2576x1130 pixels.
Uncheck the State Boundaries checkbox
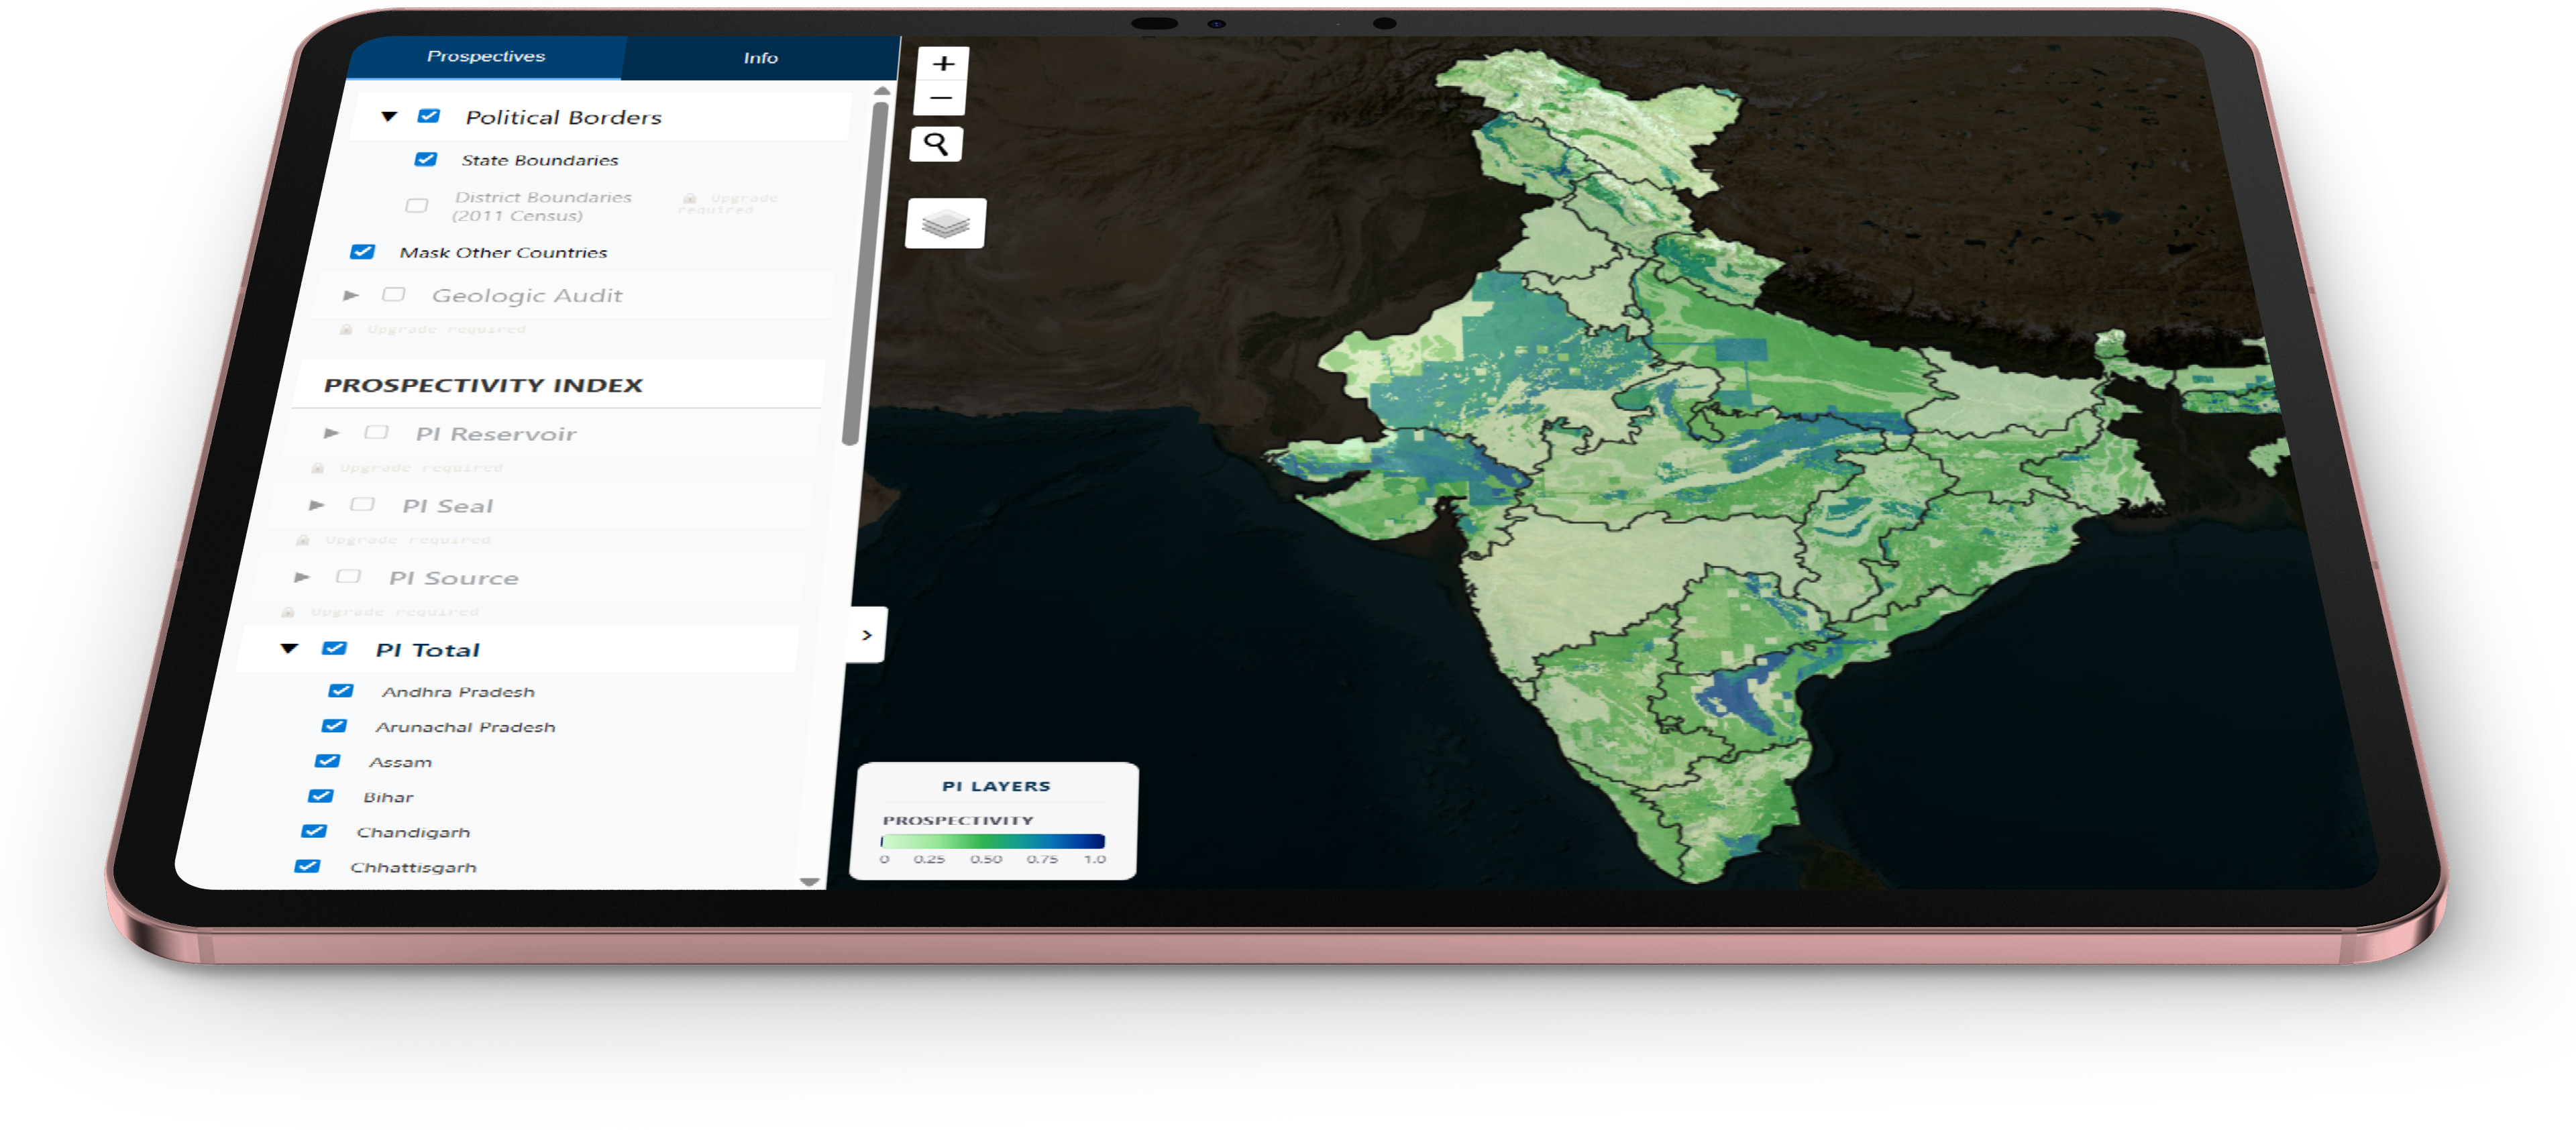(426, 159)
